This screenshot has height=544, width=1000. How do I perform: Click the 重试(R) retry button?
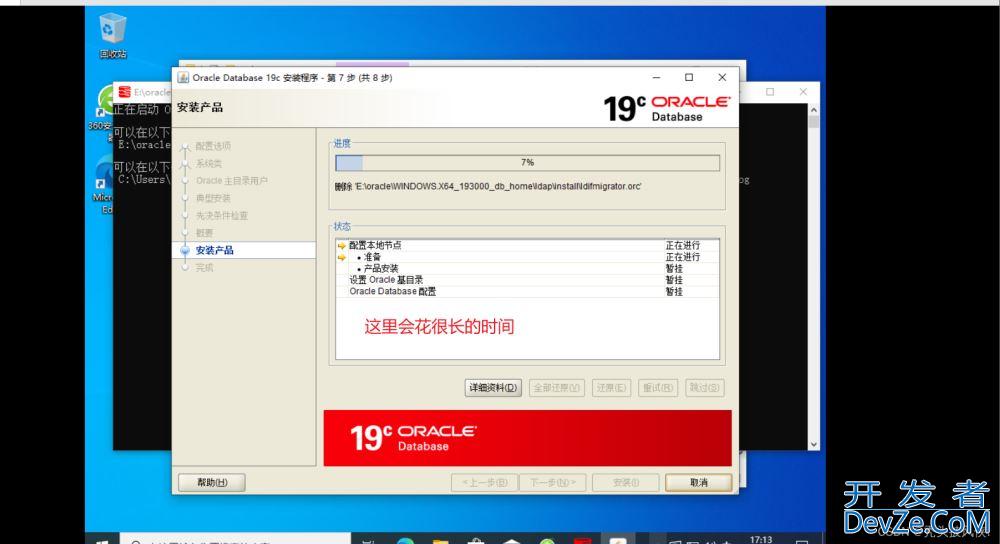[x=658, y=388]
